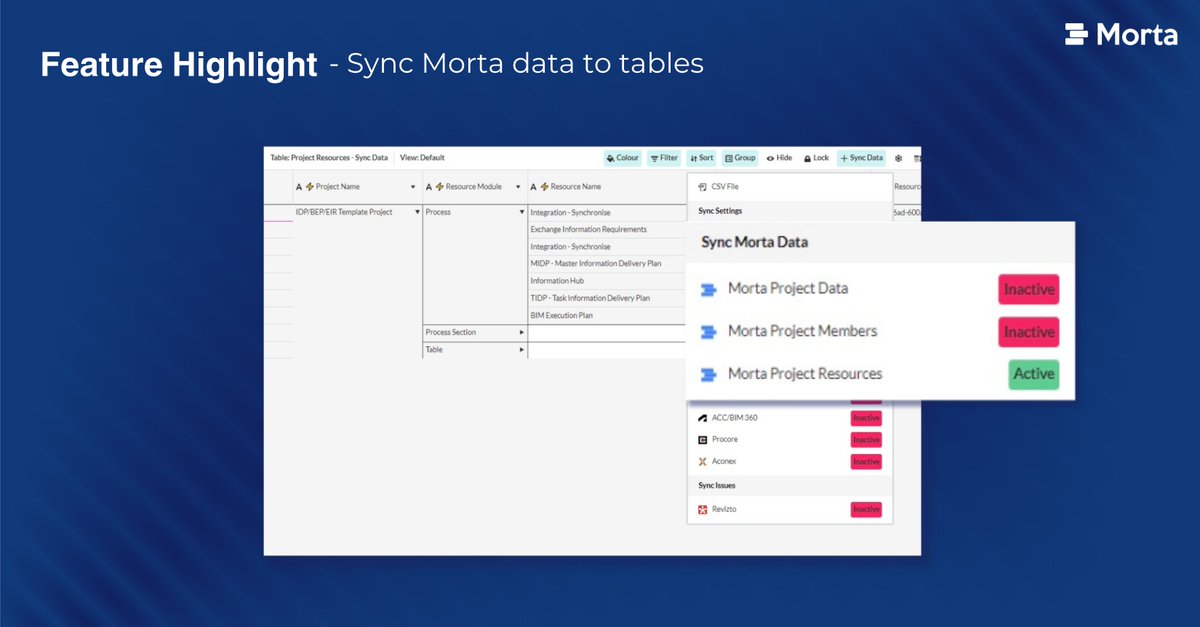Toggle the Hide columns eye button
1200x627 pixels.
click(779, 158)
